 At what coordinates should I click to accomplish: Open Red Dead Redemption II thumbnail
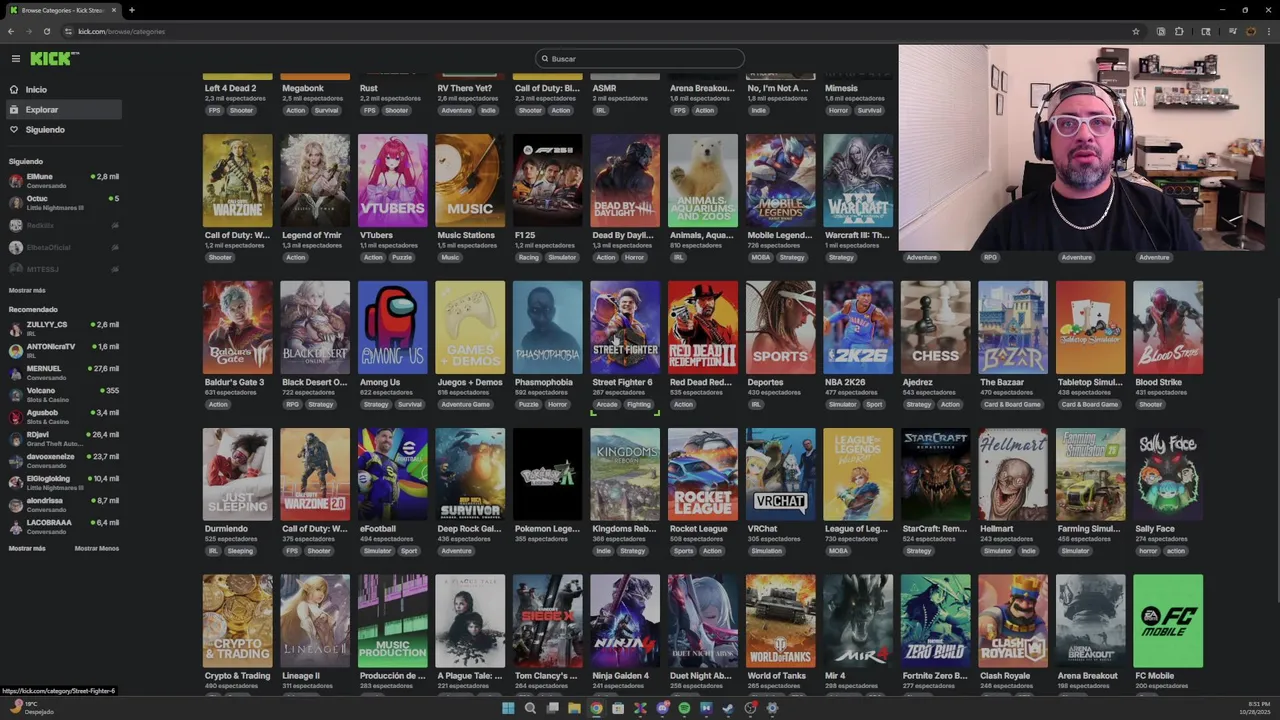coord(703,327)
